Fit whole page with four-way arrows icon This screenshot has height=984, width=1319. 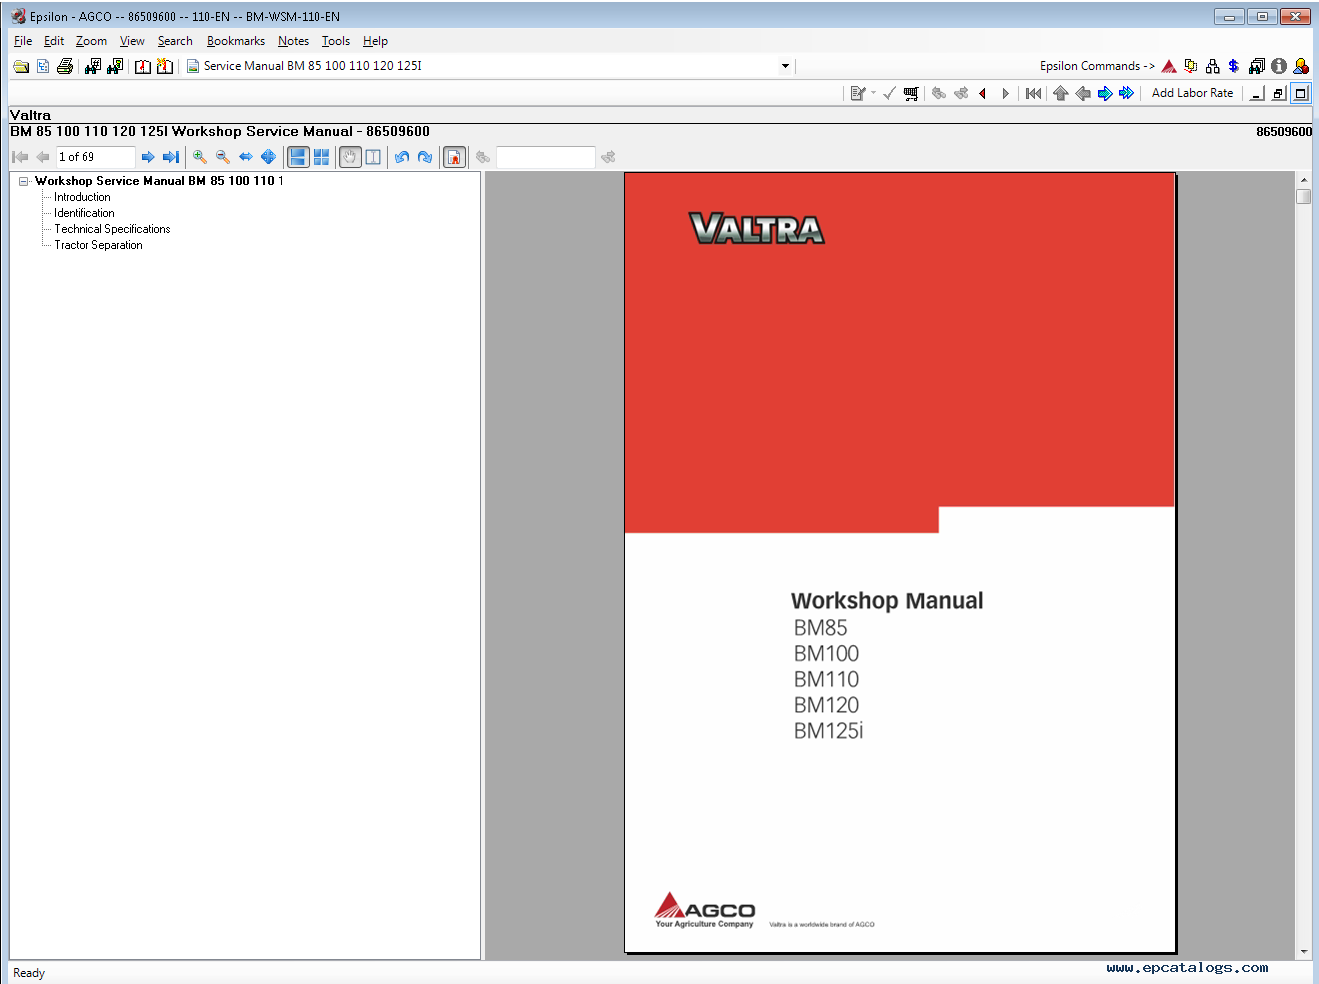tap(269, 157)
